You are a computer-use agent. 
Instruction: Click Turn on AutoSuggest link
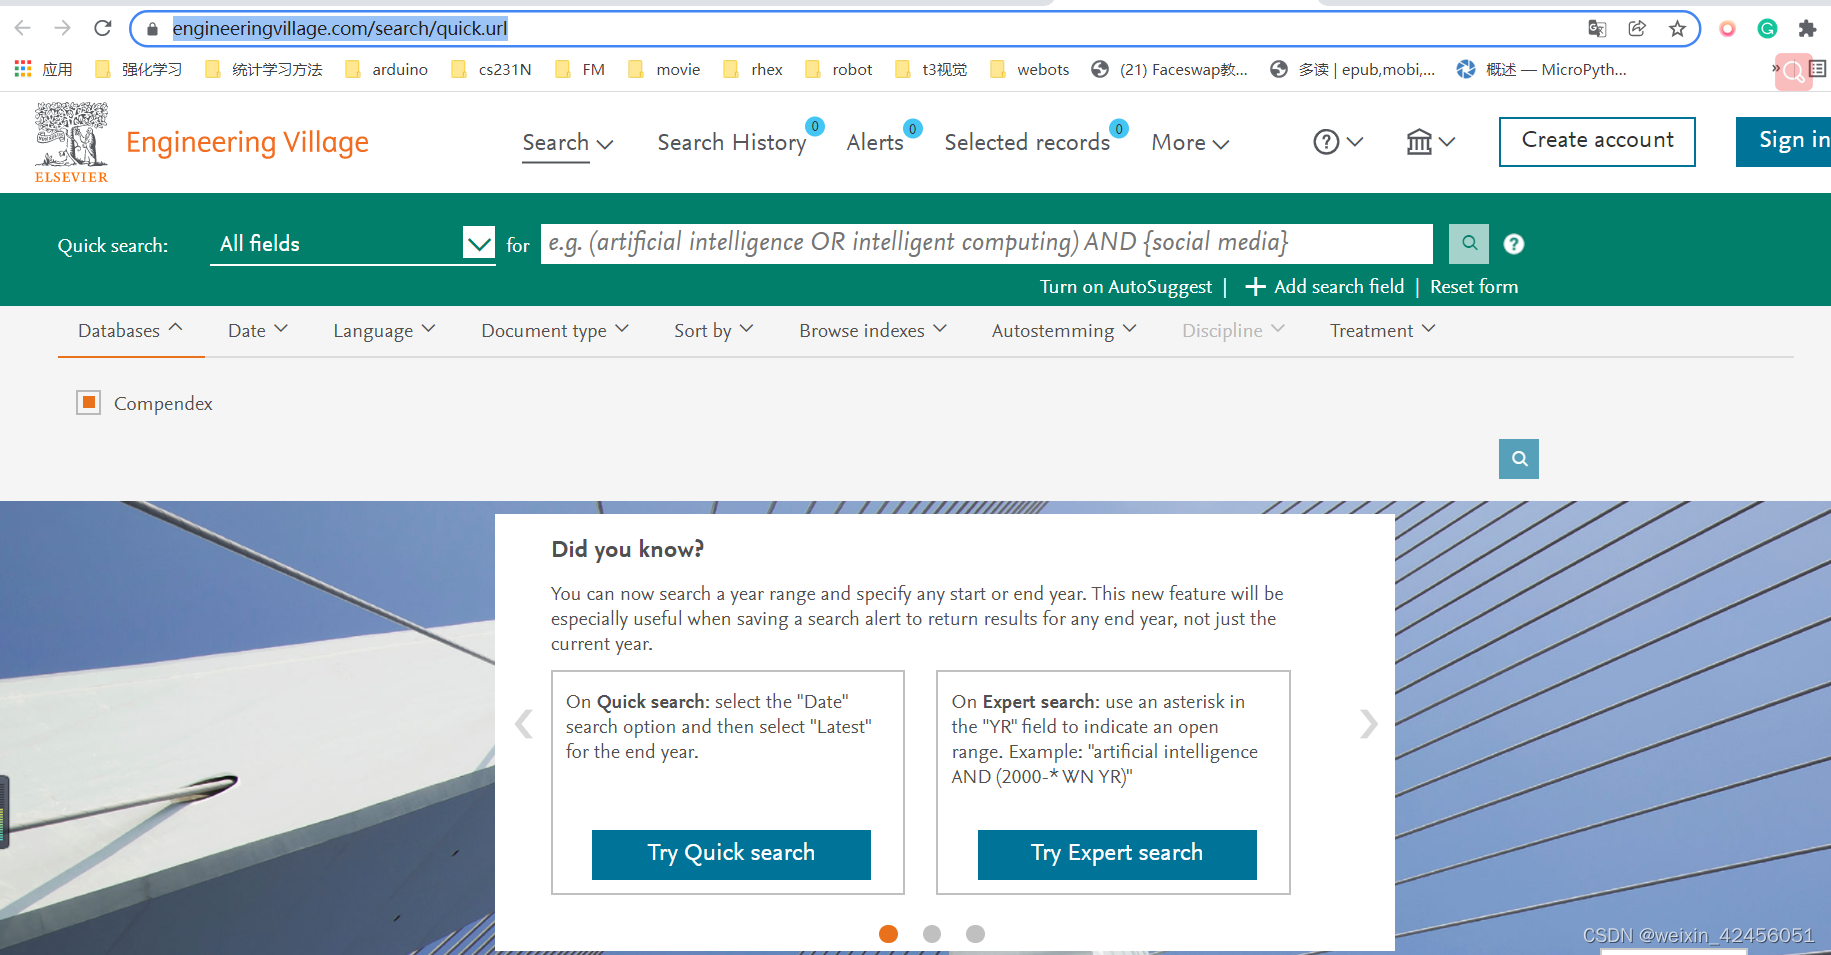(1126, 287)
